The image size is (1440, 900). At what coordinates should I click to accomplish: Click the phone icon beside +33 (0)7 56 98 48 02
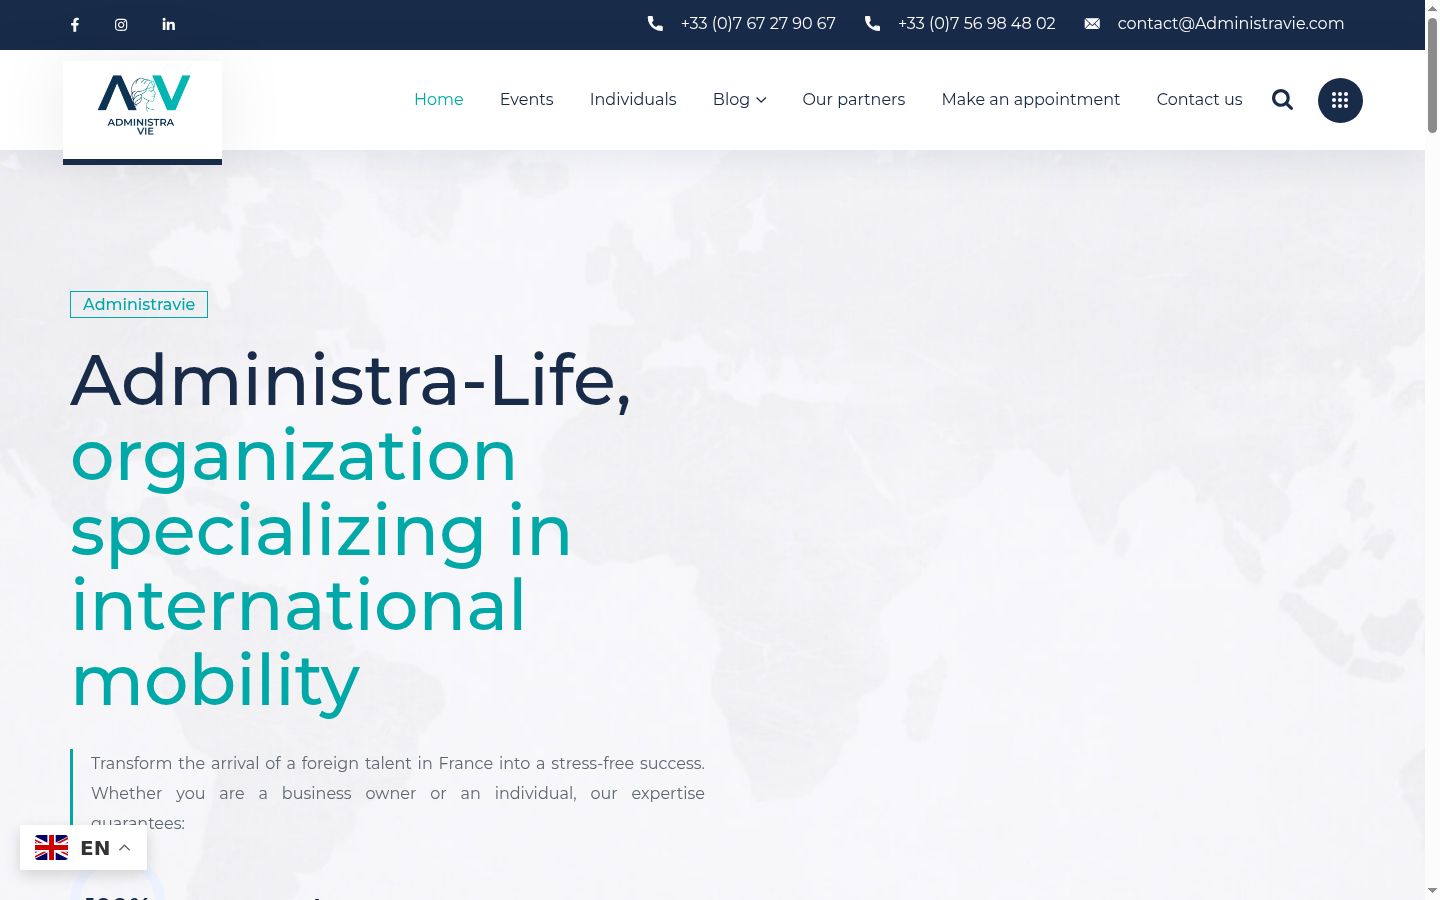(x=872, y=24)
